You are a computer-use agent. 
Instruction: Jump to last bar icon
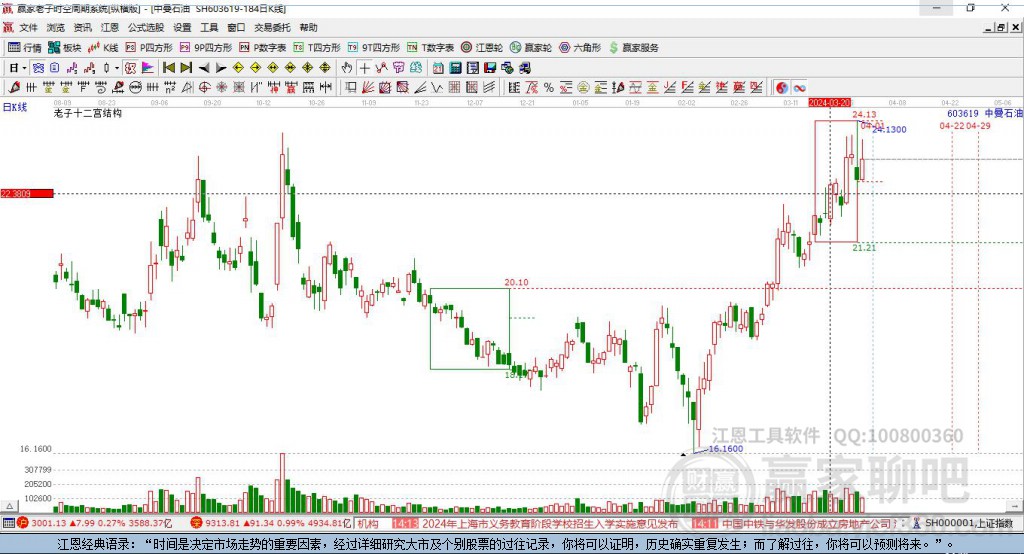186,68
